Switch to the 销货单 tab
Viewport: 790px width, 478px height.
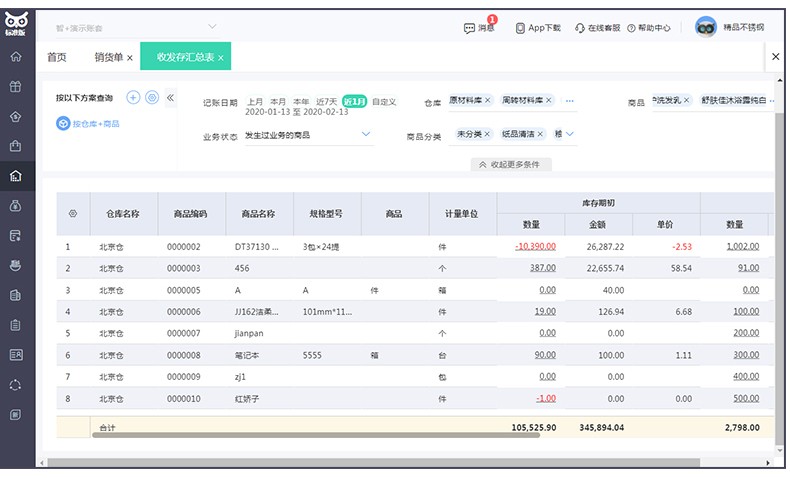pyautogui.click(x=108, y=57)
